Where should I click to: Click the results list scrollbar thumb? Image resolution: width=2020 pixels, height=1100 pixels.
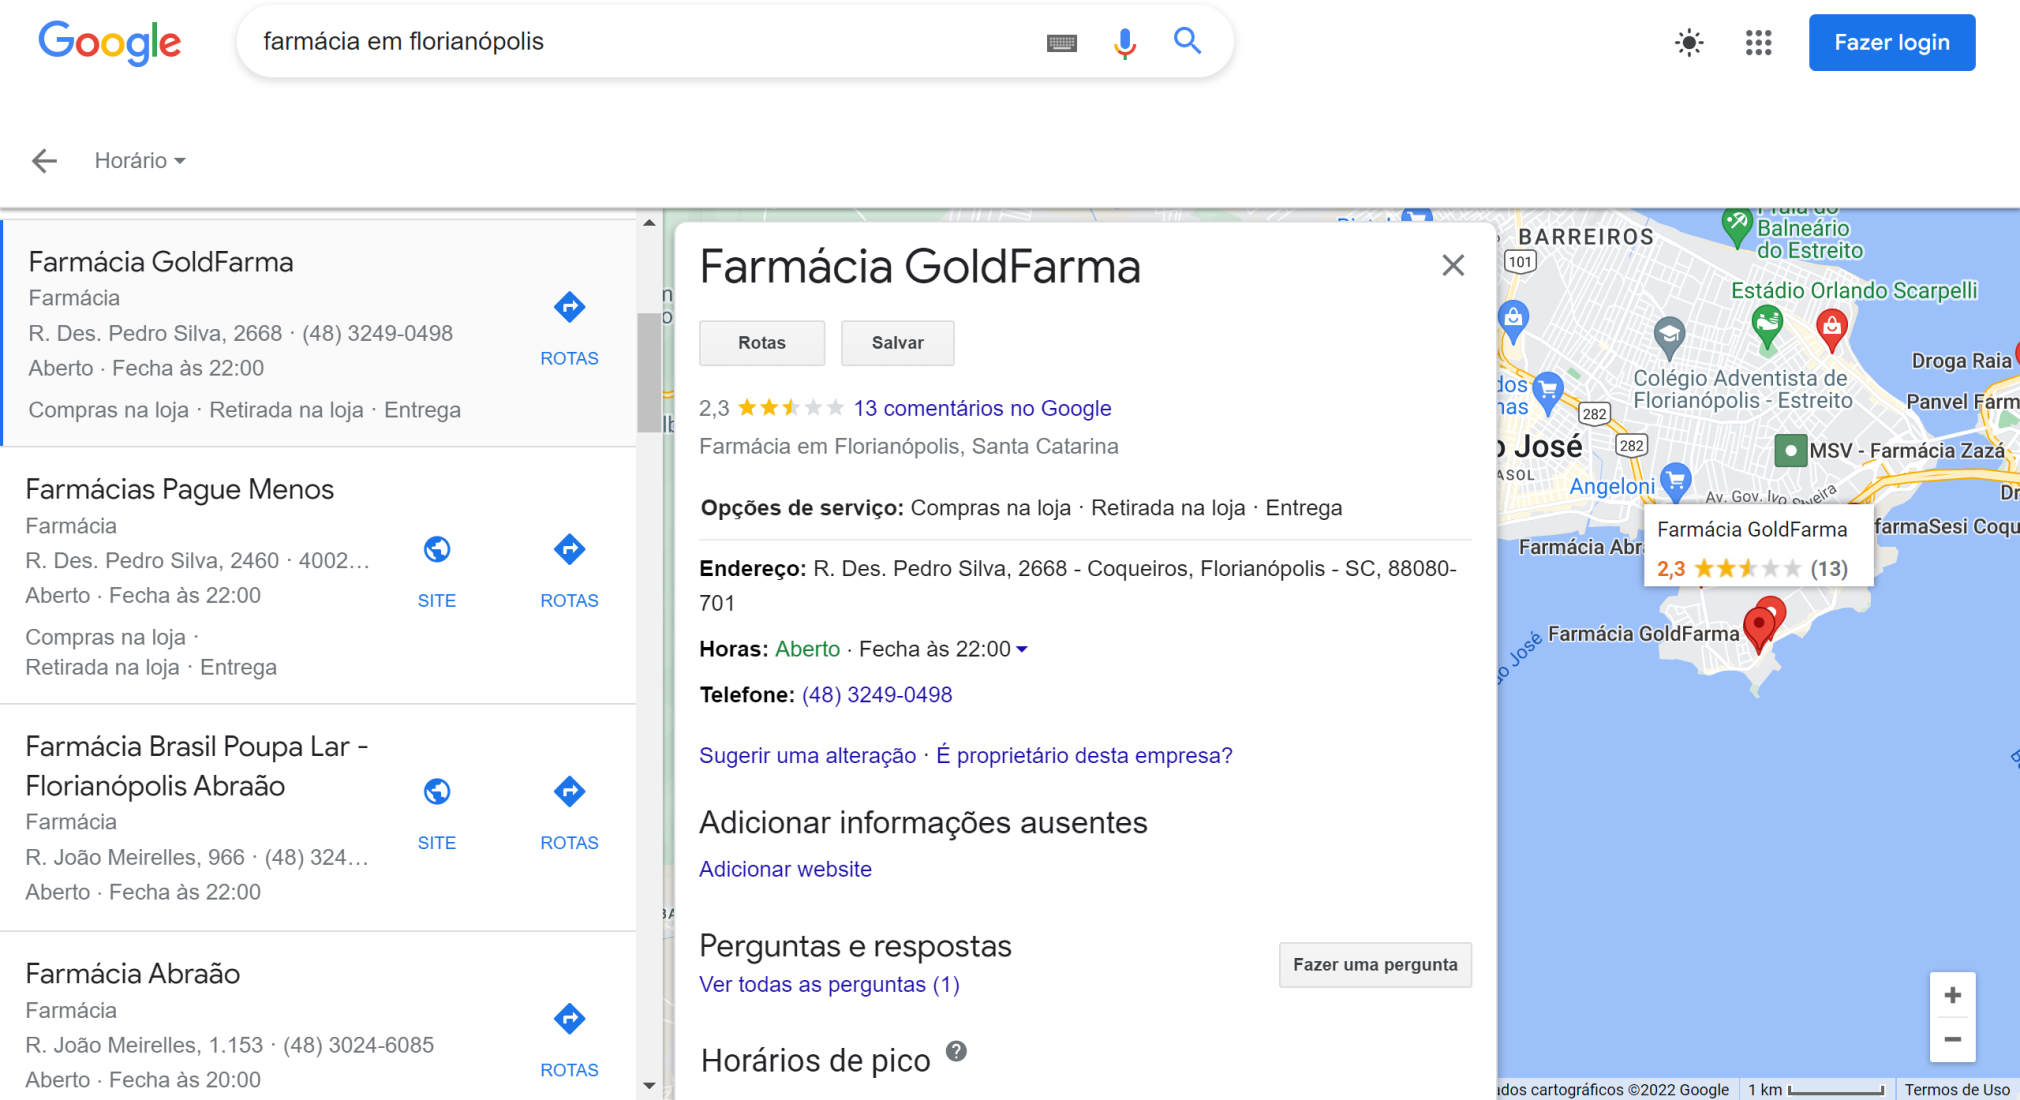click(649, 372)
